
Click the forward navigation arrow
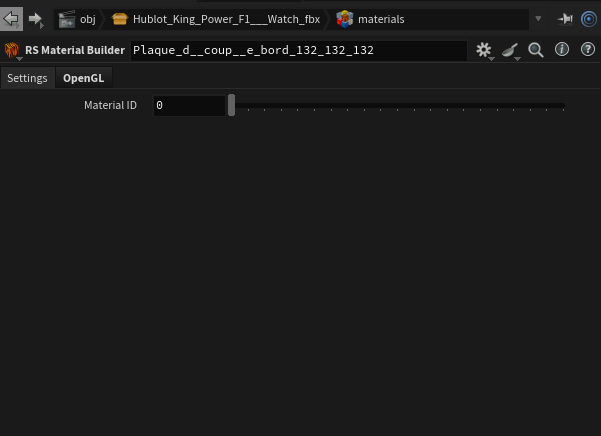point(36,19)
